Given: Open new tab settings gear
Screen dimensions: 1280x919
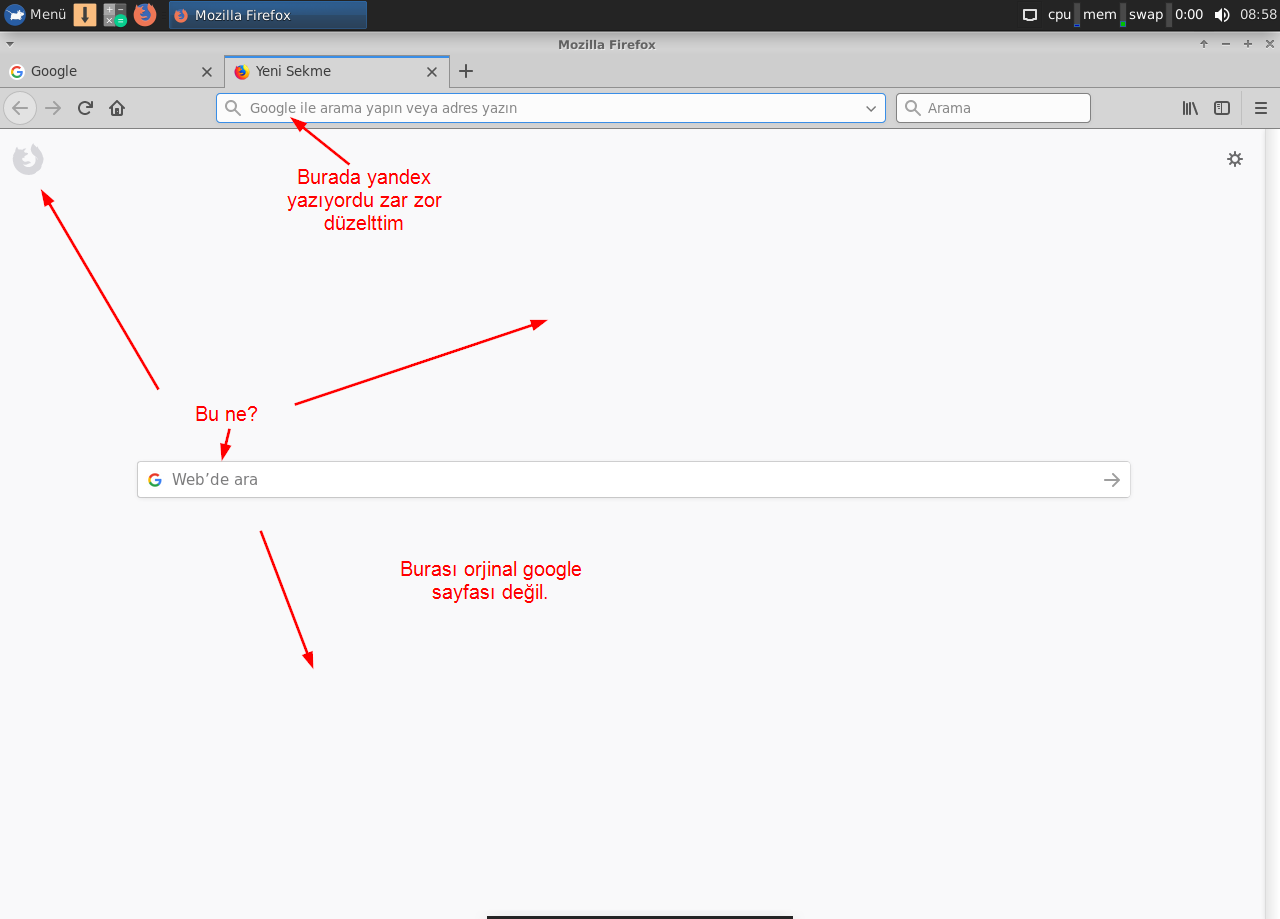Looking at the screenshot, I should 1235,159.
